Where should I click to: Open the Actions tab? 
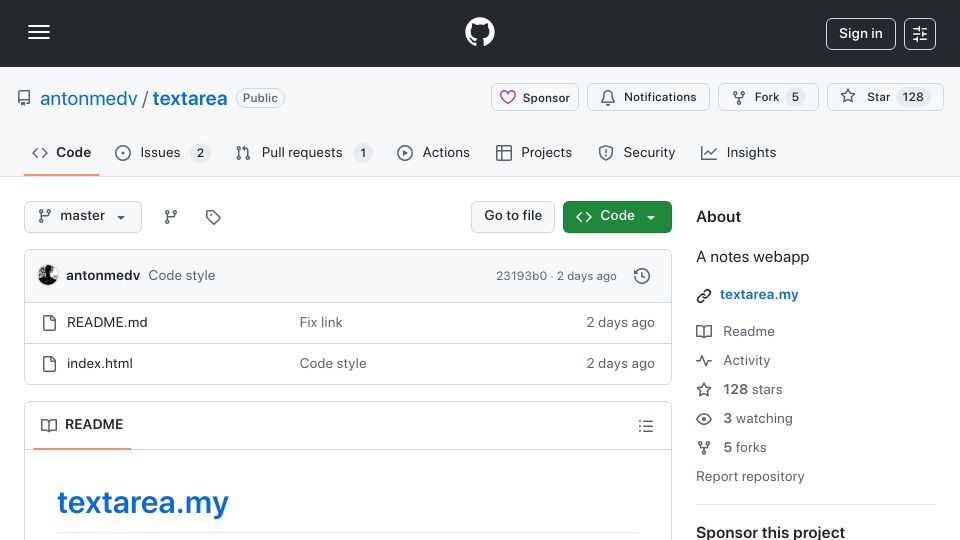pyautogui.click(x=433, y=152)
